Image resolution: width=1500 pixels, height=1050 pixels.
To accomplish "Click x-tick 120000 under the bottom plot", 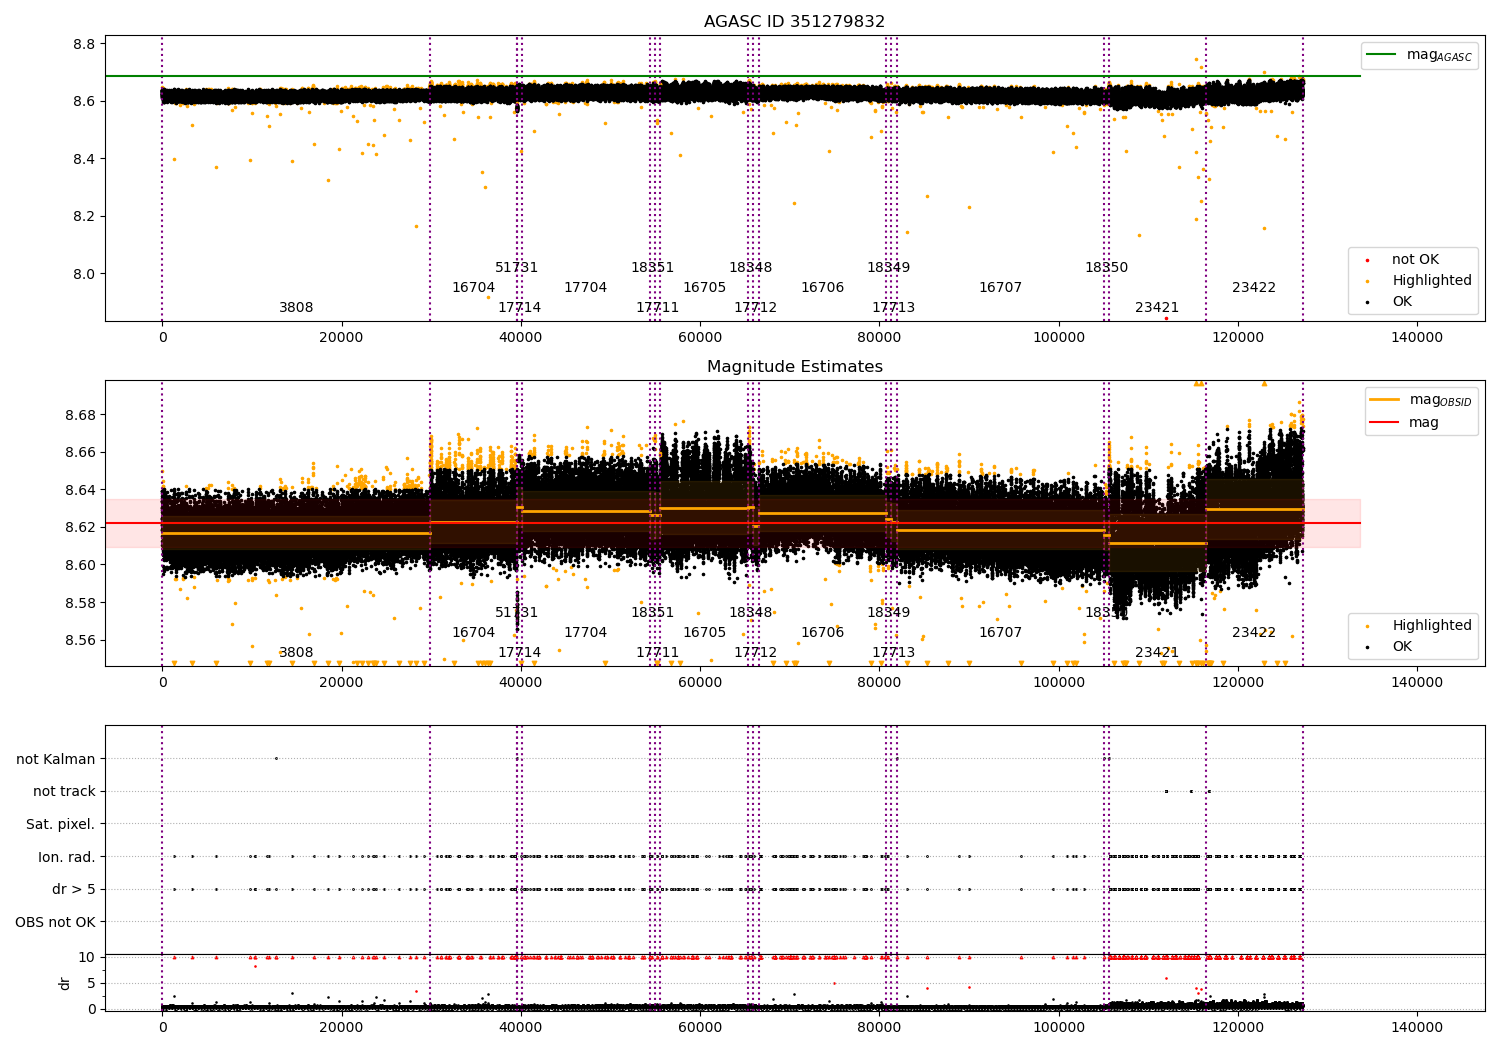I will 1238,1027.
